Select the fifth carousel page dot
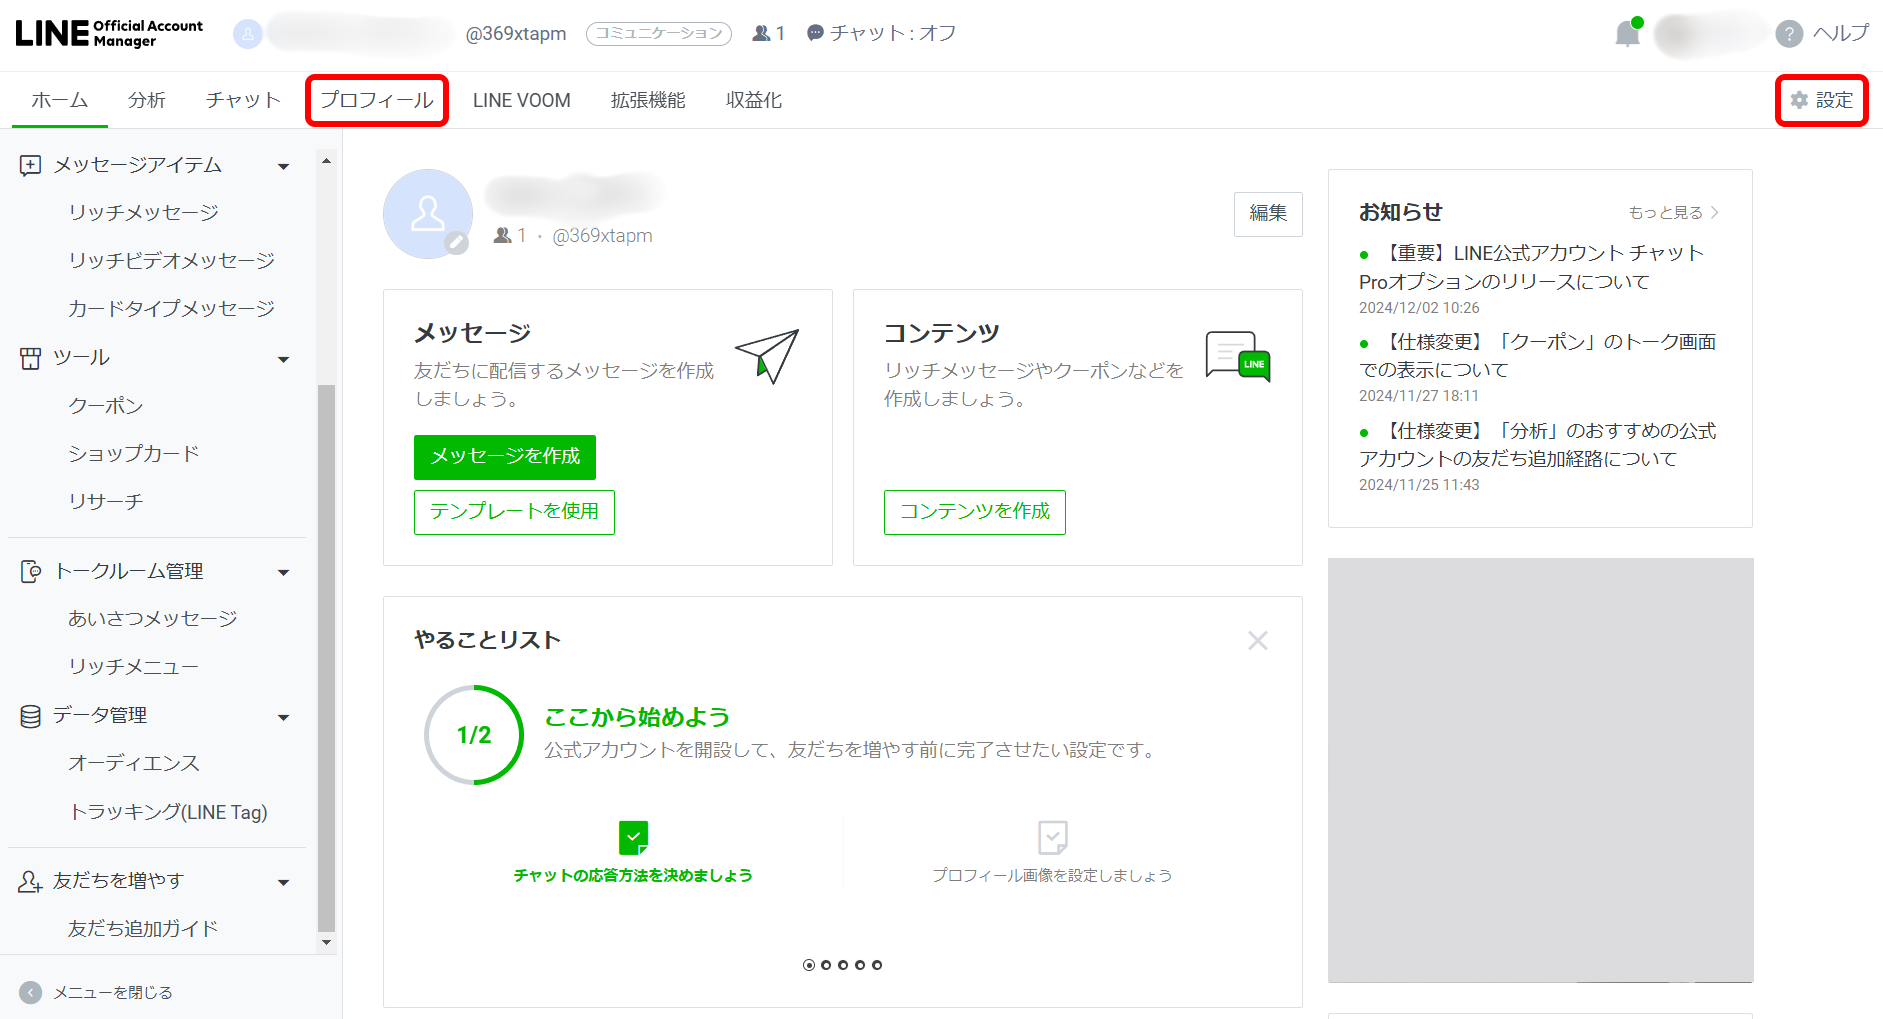Screen dimensions: 1883x1019 (877, 965)
